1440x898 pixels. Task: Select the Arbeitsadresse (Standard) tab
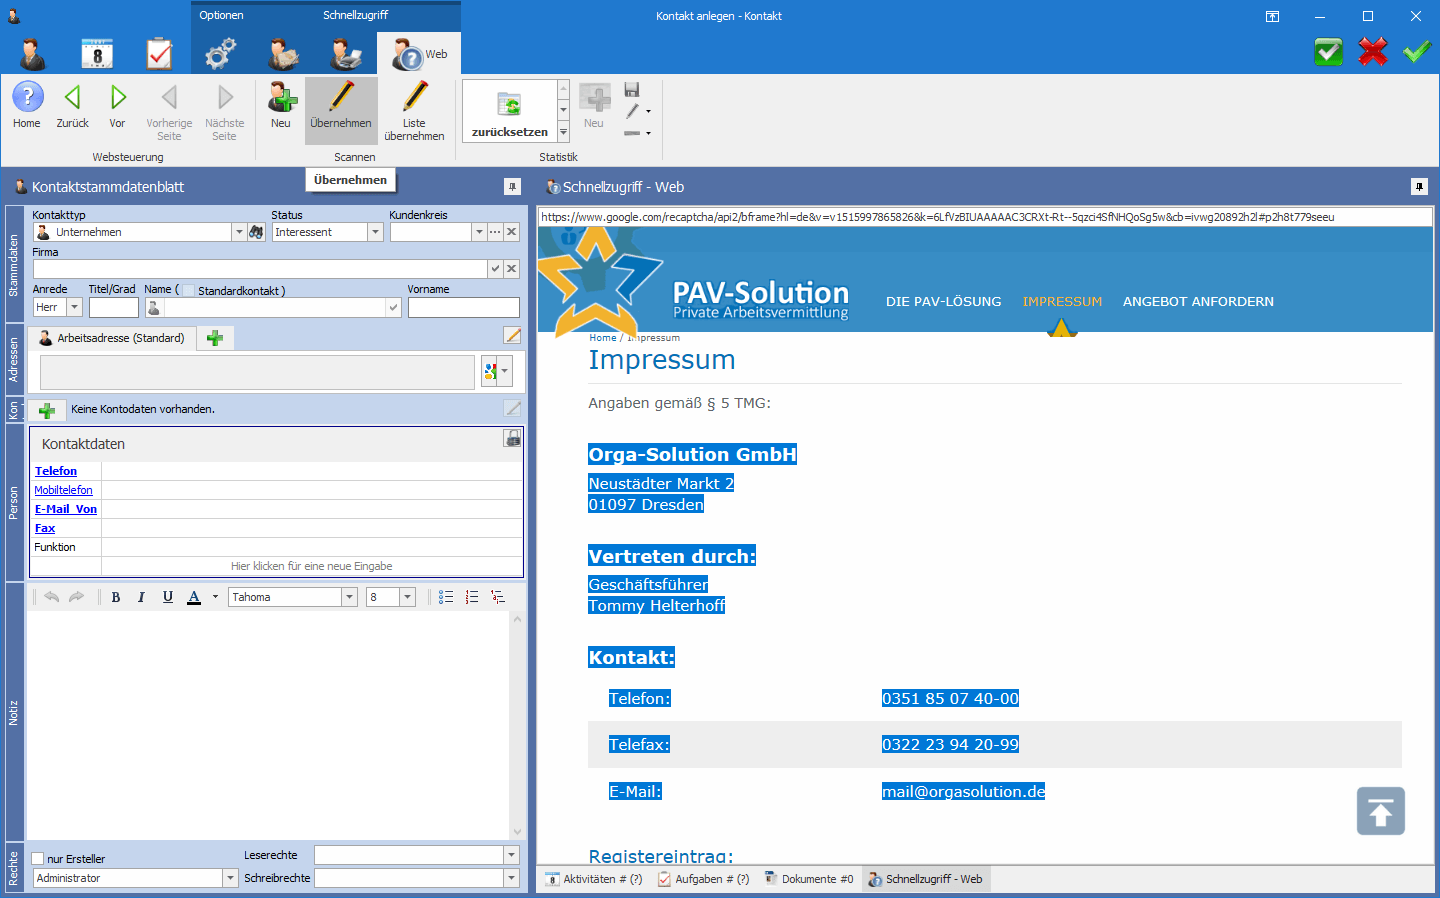(112, 338)
